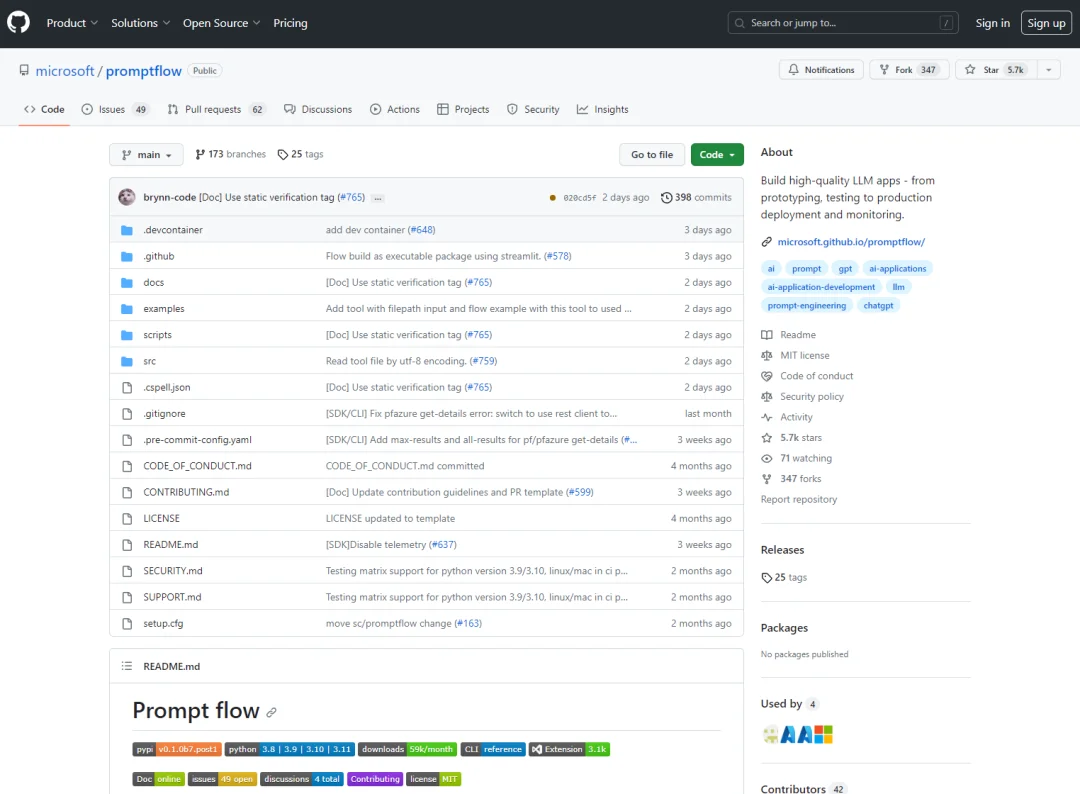The width and height of the screenshot is (1080, 794).
Task: Open the GitHub home logo
Action: (x=19, y=23)
